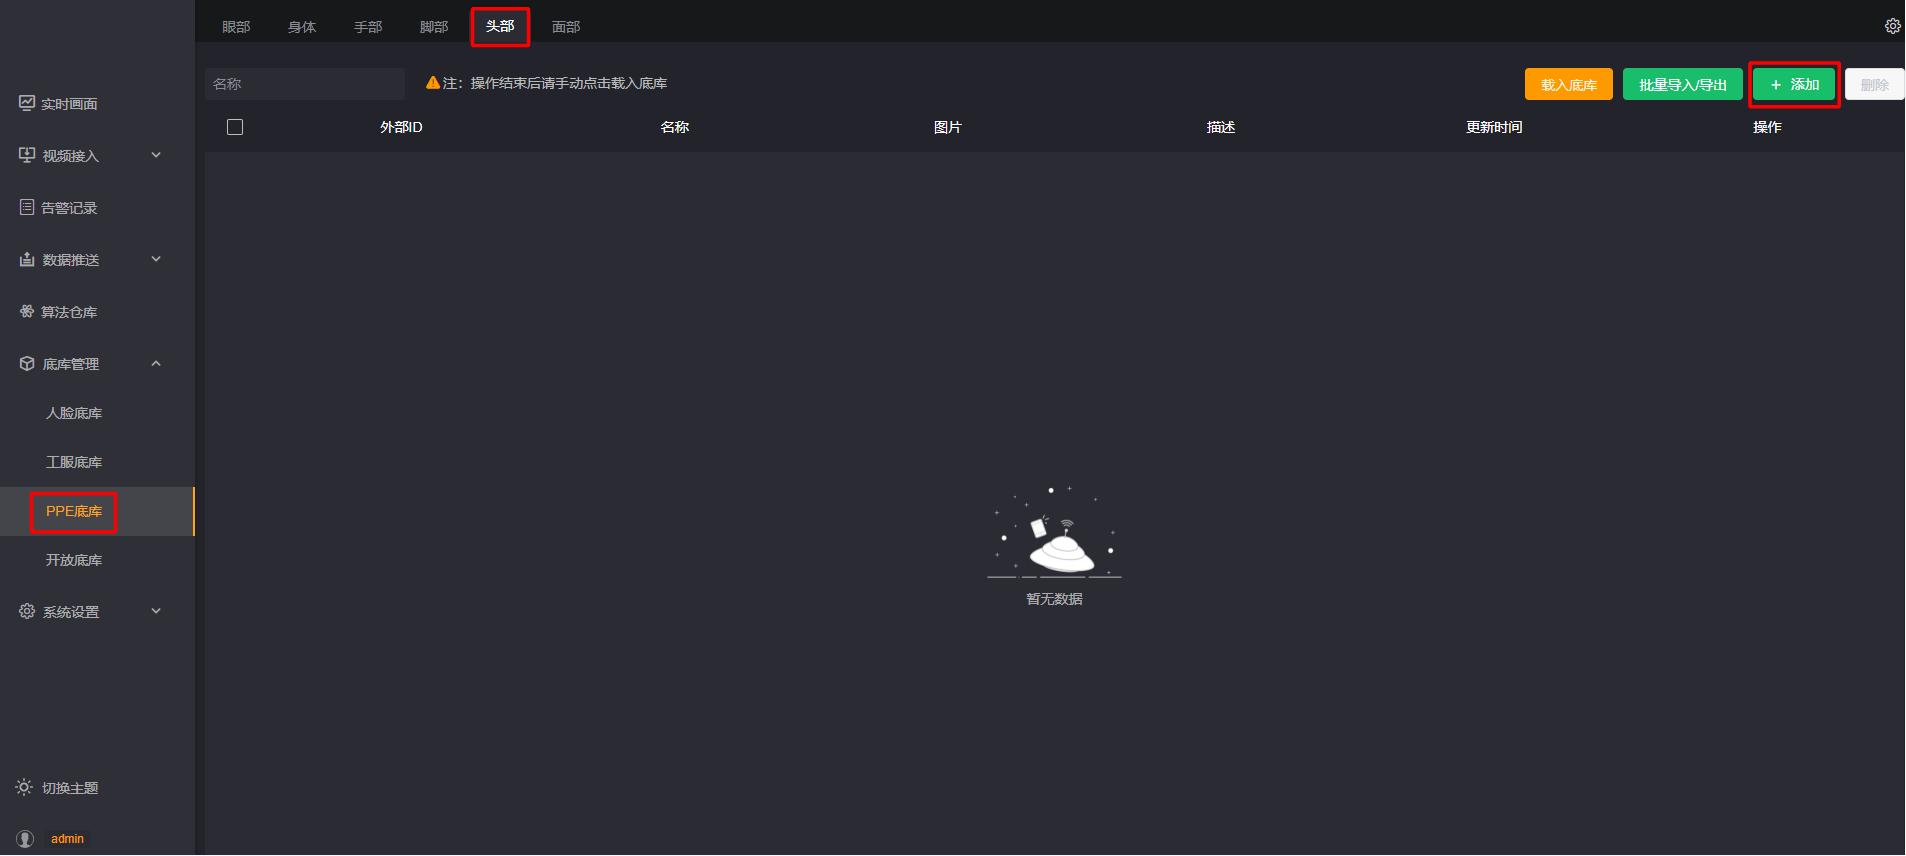Click the green 添加 button
Viewport: 1906px width, 856px height.
[x=1794, y=84]
